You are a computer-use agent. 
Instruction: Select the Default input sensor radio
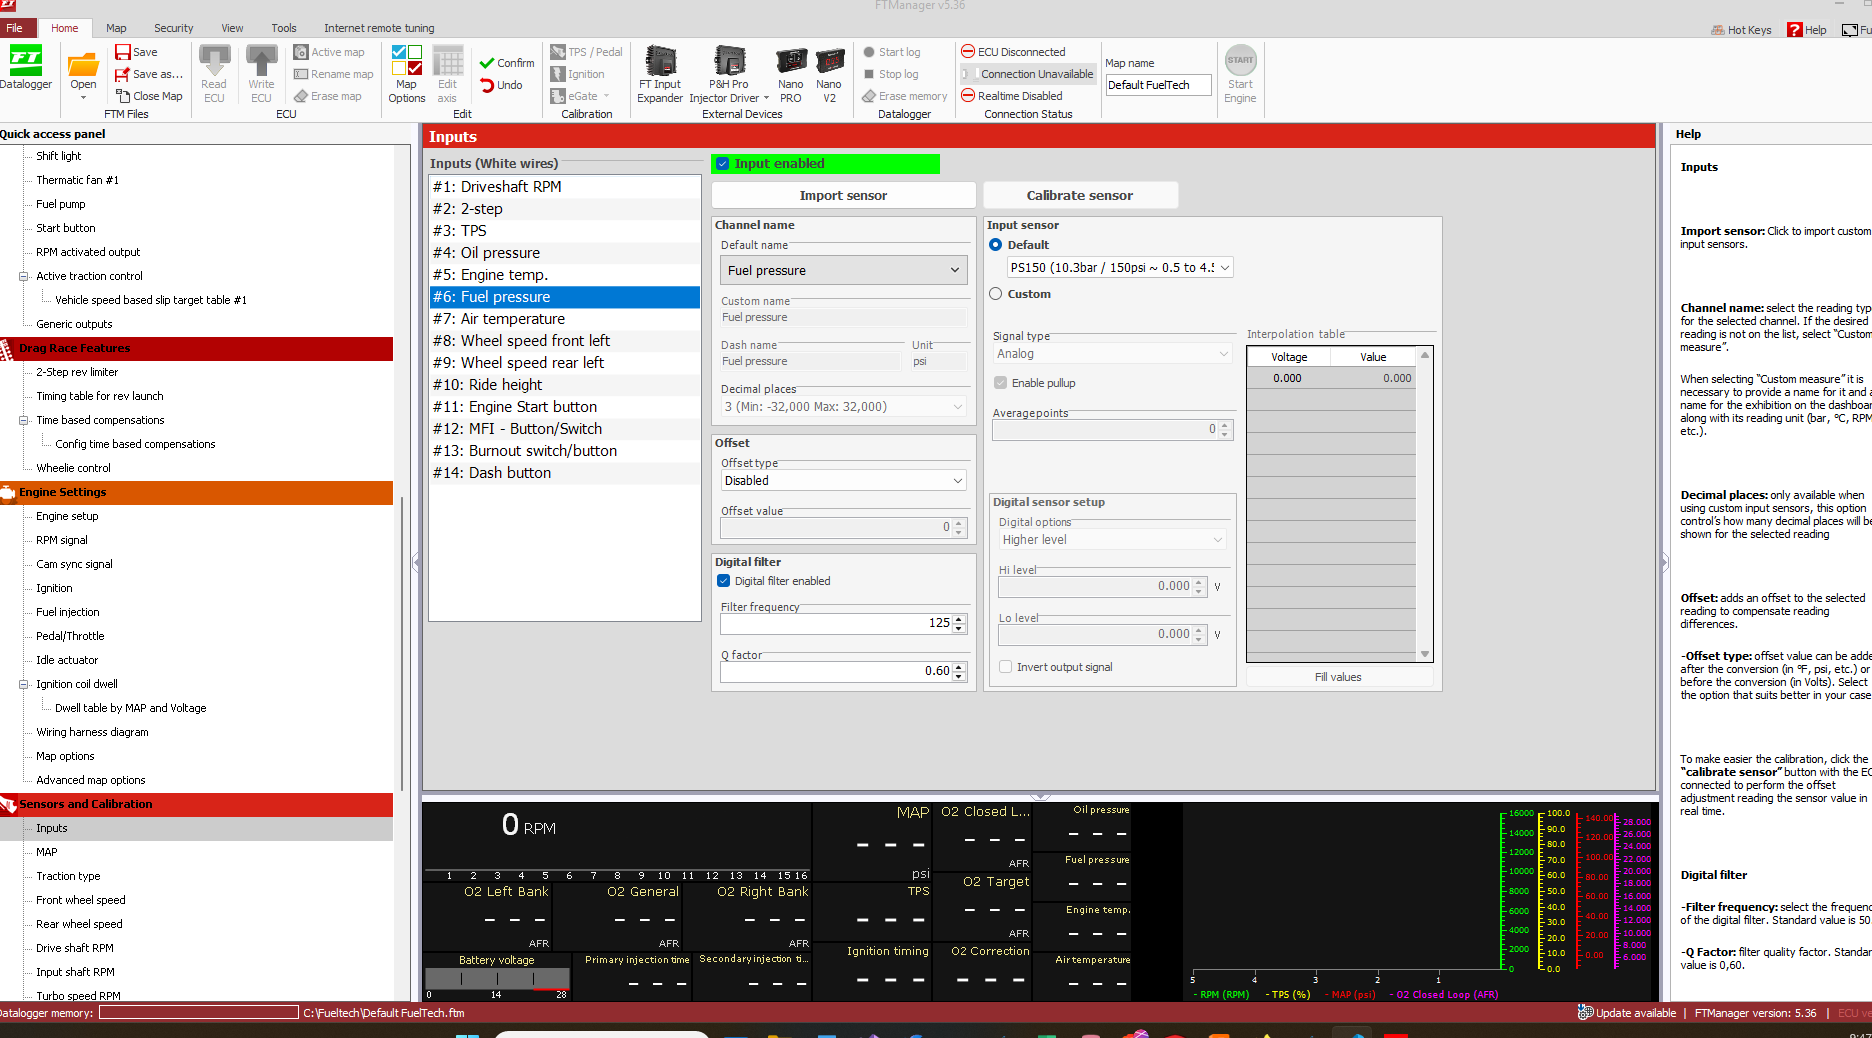[x=995, y=245]
